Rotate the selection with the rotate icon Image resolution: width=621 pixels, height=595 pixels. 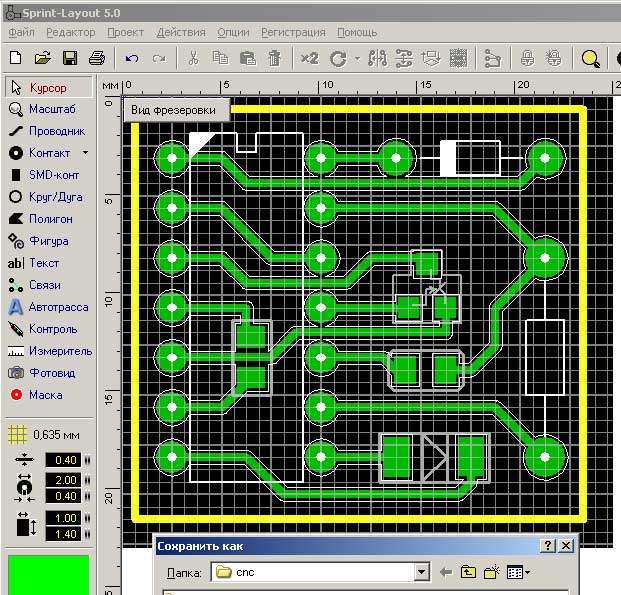coord(338,59)
